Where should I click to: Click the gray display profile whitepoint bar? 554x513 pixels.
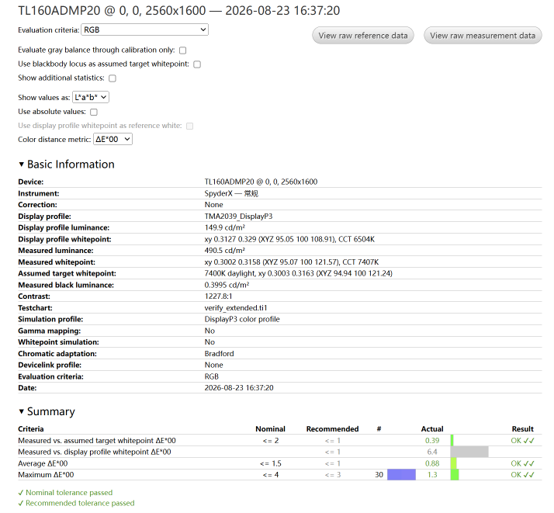[470, 452]
